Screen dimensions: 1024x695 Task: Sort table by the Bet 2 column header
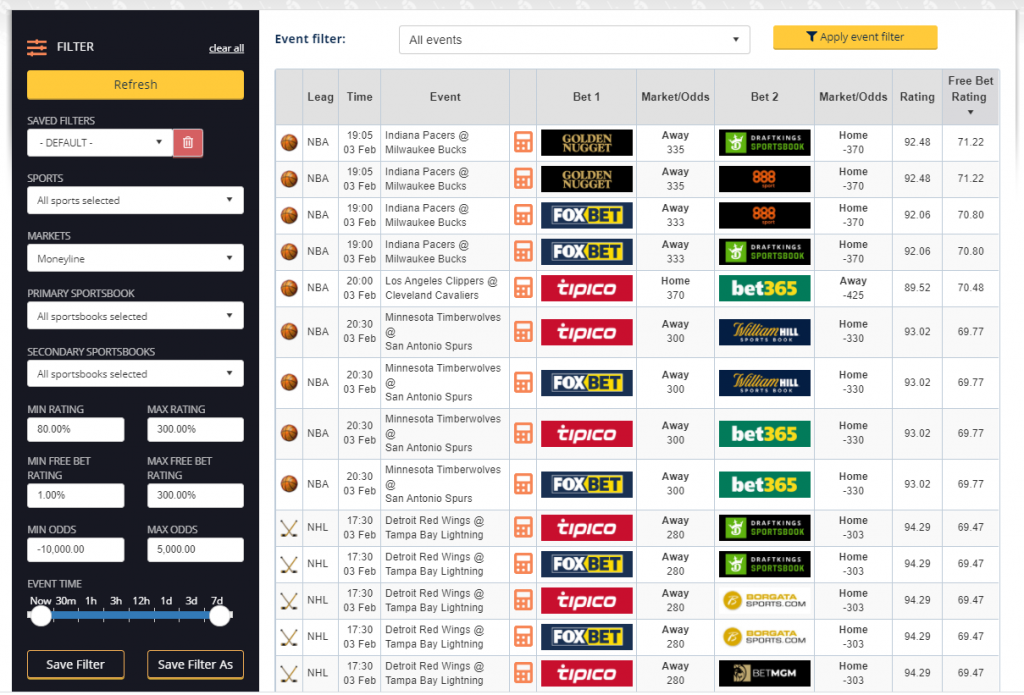(x=764, y=97)
